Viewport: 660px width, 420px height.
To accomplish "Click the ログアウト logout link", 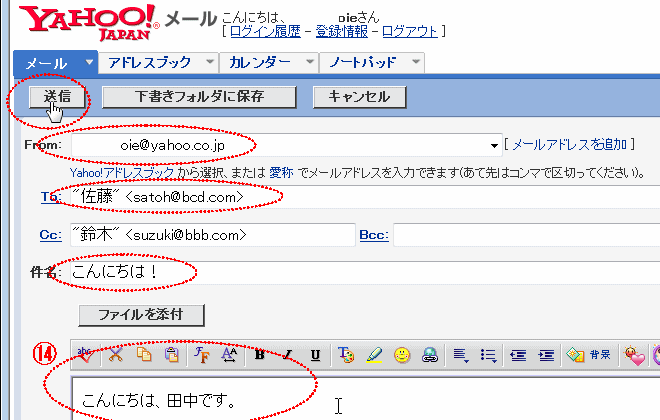I will [x=410, y=31].
